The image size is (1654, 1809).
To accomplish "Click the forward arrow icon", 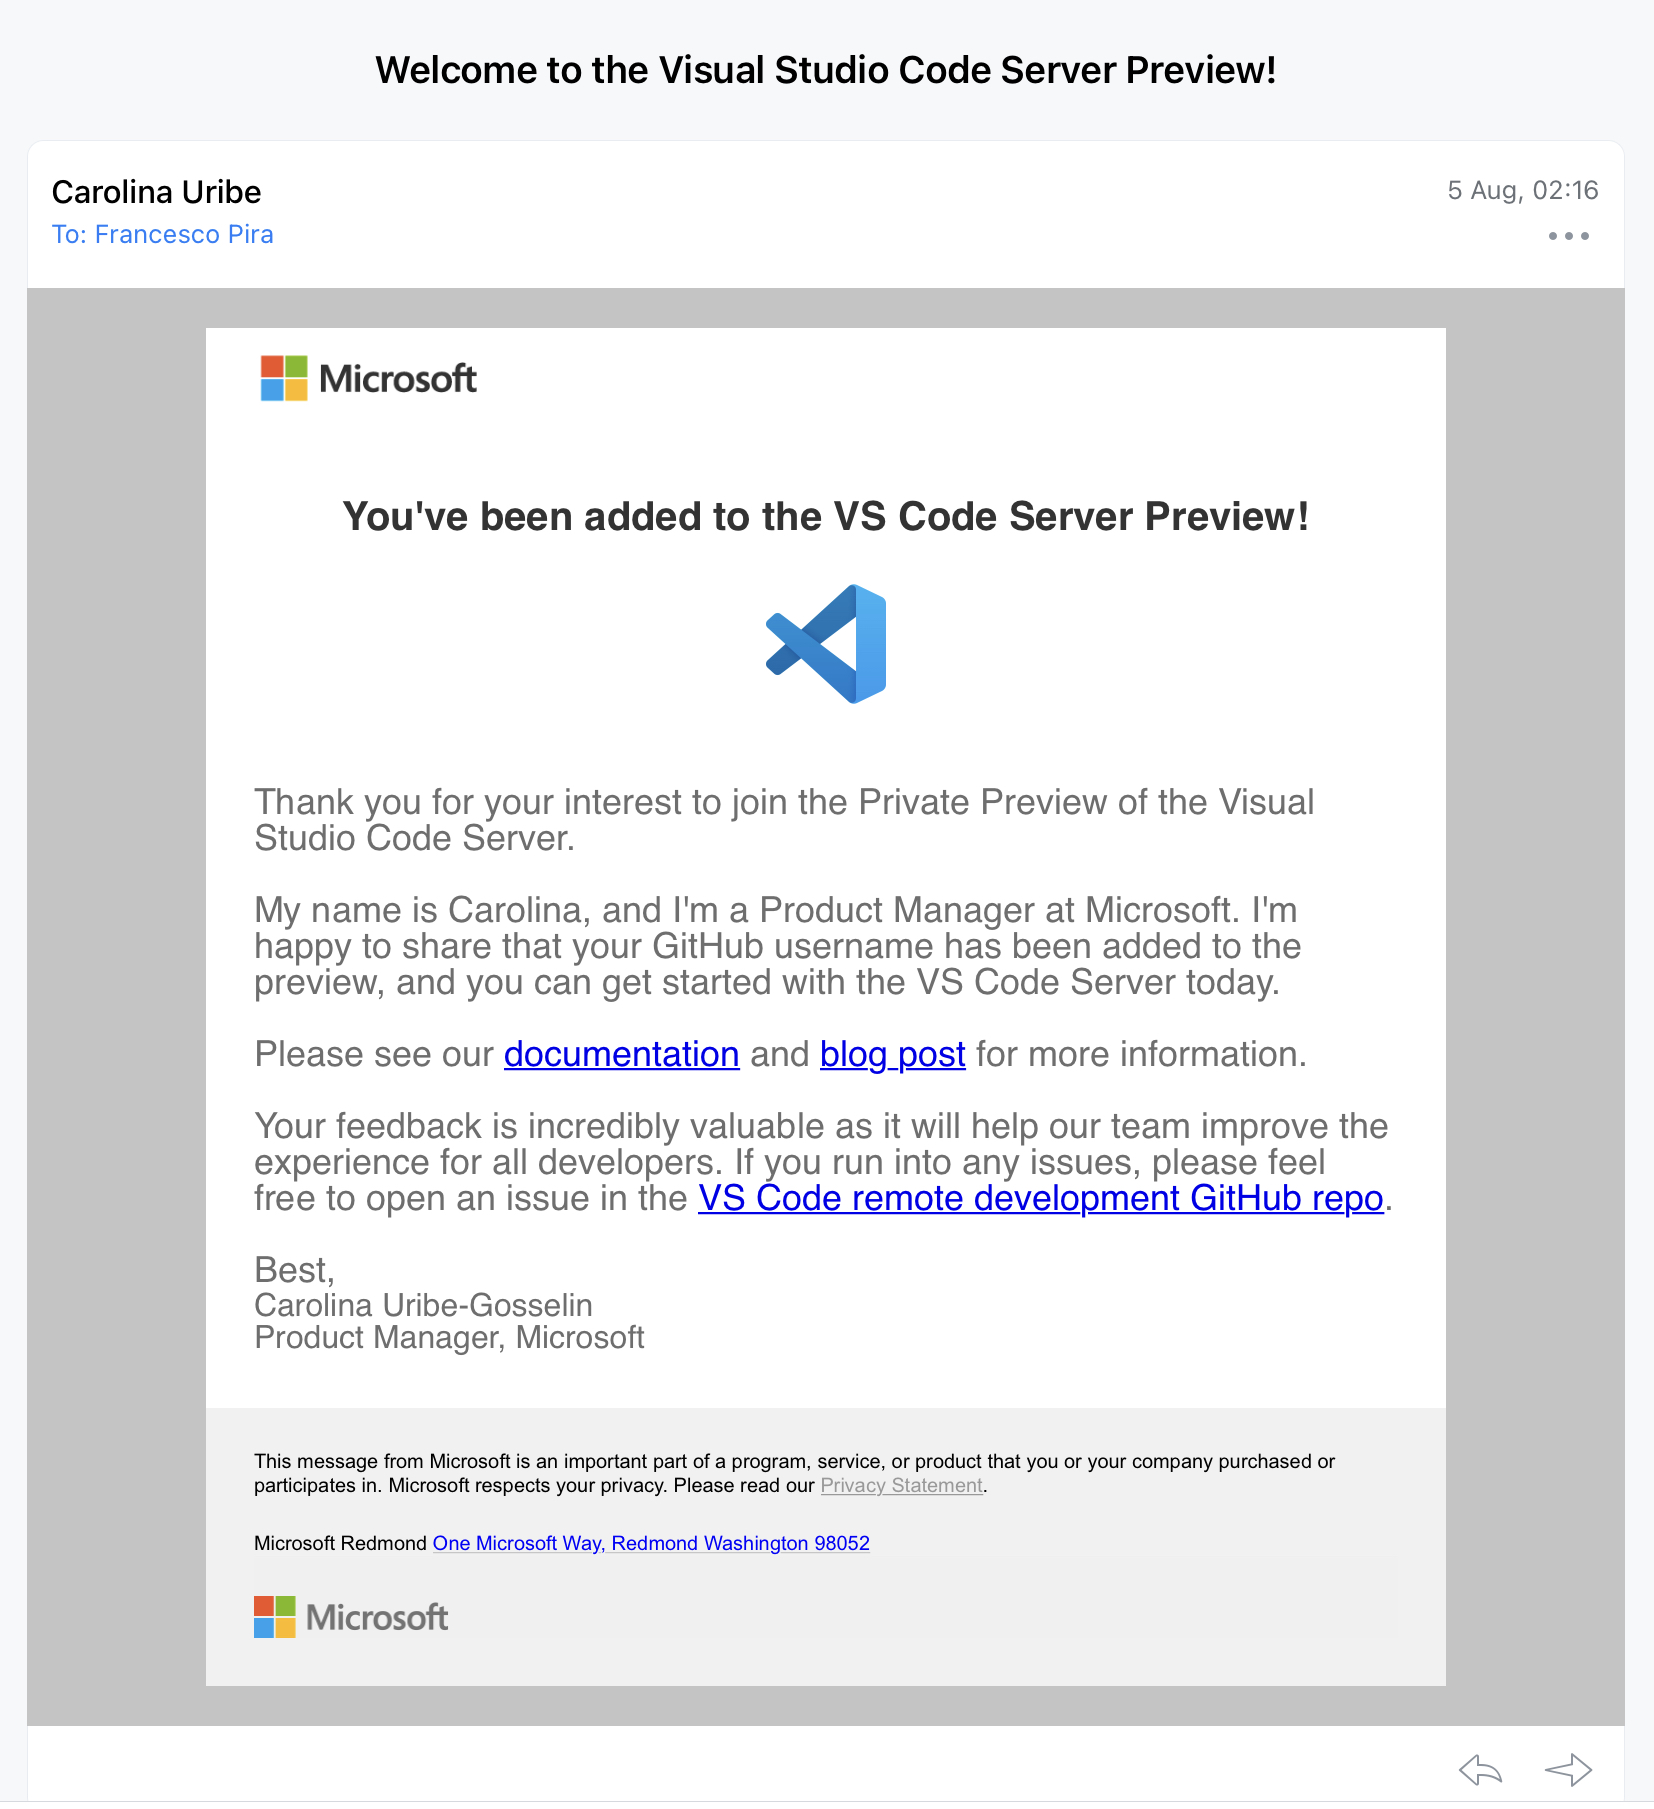I will click(x=1568, y=1770).
